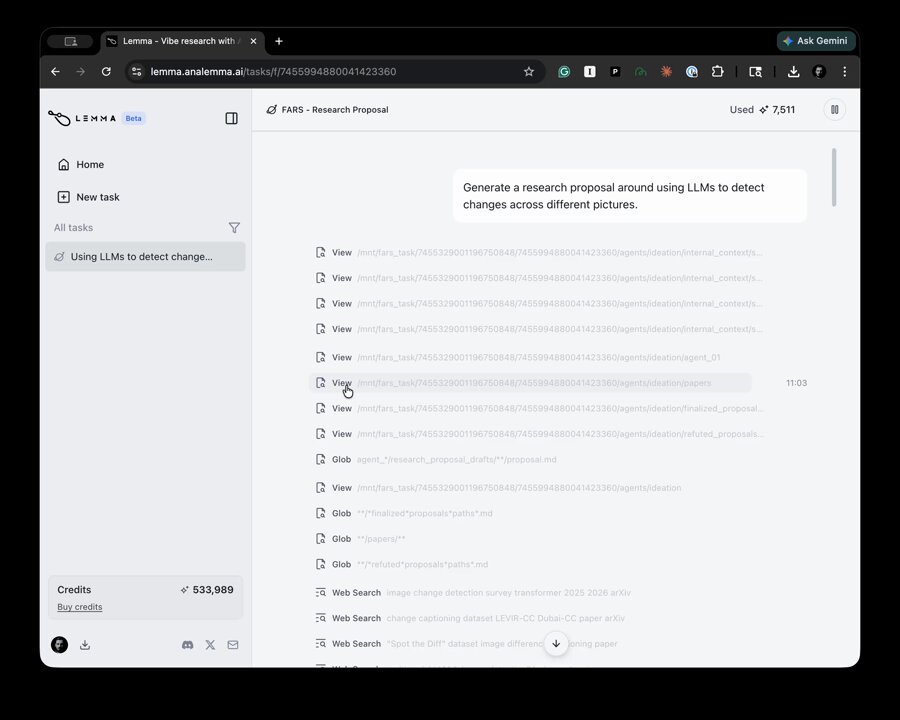Viewport: 900px width, 720px height.
Task: Click the download icon beside the avatar
Action: 85,645
